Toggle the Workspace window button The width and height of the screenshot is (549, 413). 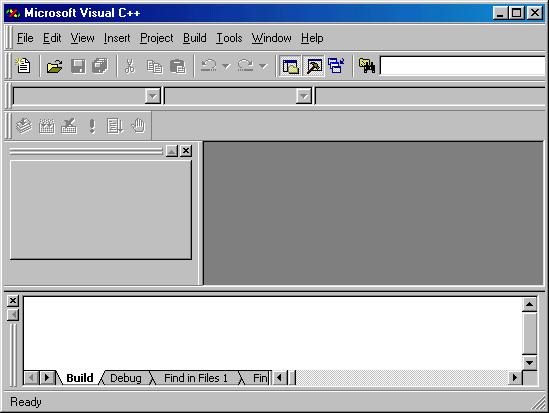coord(290,66)
